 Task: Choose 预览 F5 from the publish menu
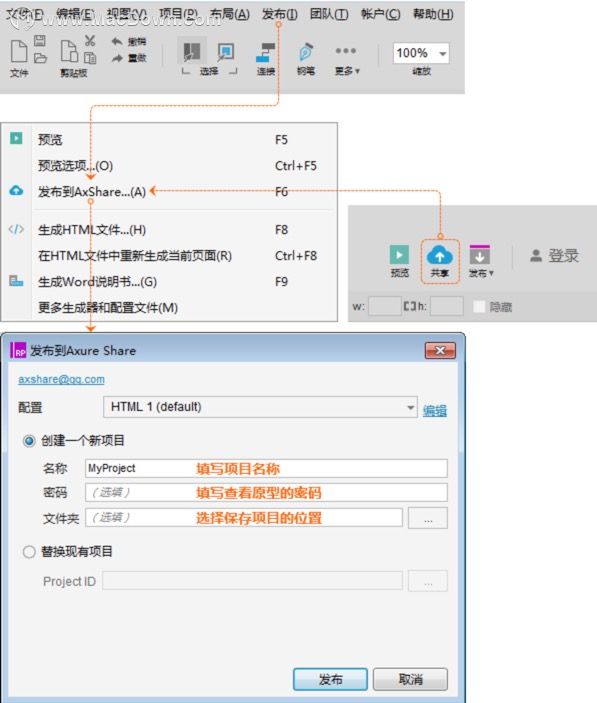(x=169, y=139)
